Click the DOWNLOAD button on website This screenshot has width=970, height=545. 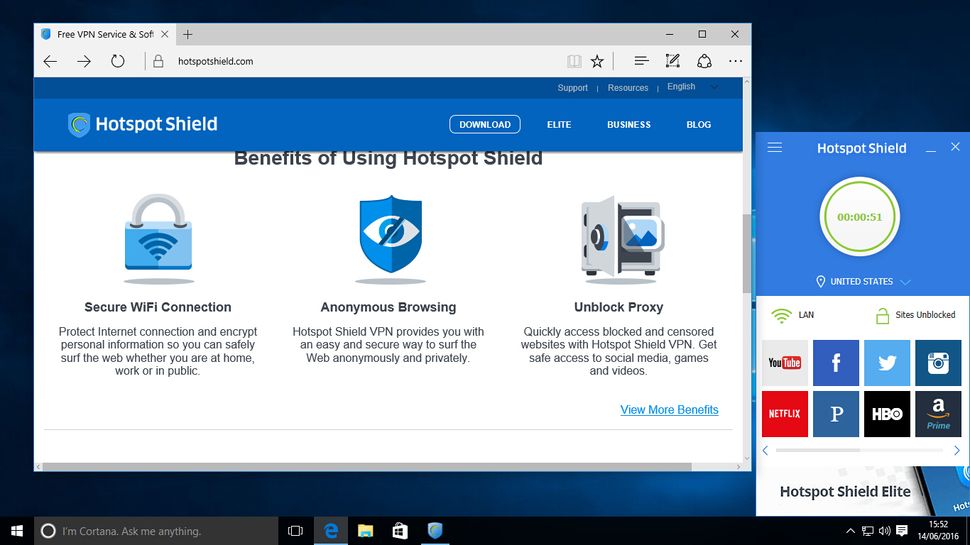484,124
